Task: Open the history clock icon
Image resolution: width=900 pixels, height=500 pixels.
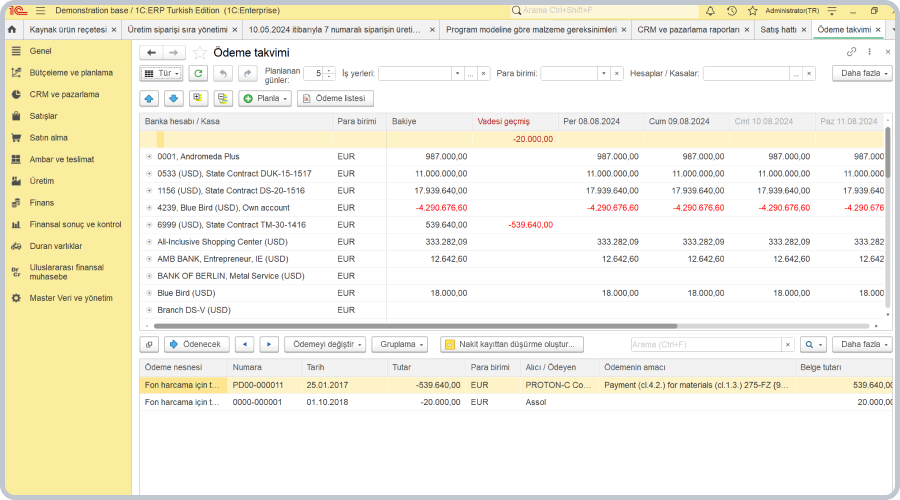Action: point(731,10)
